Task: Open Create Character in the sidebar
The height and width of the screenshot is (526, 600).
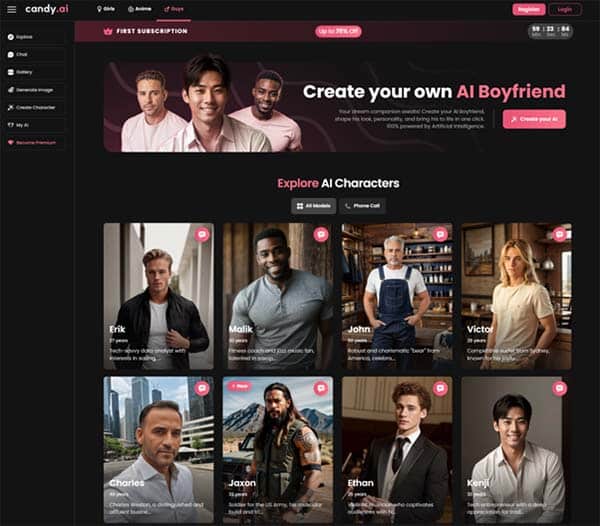Action: pos(35,107)
